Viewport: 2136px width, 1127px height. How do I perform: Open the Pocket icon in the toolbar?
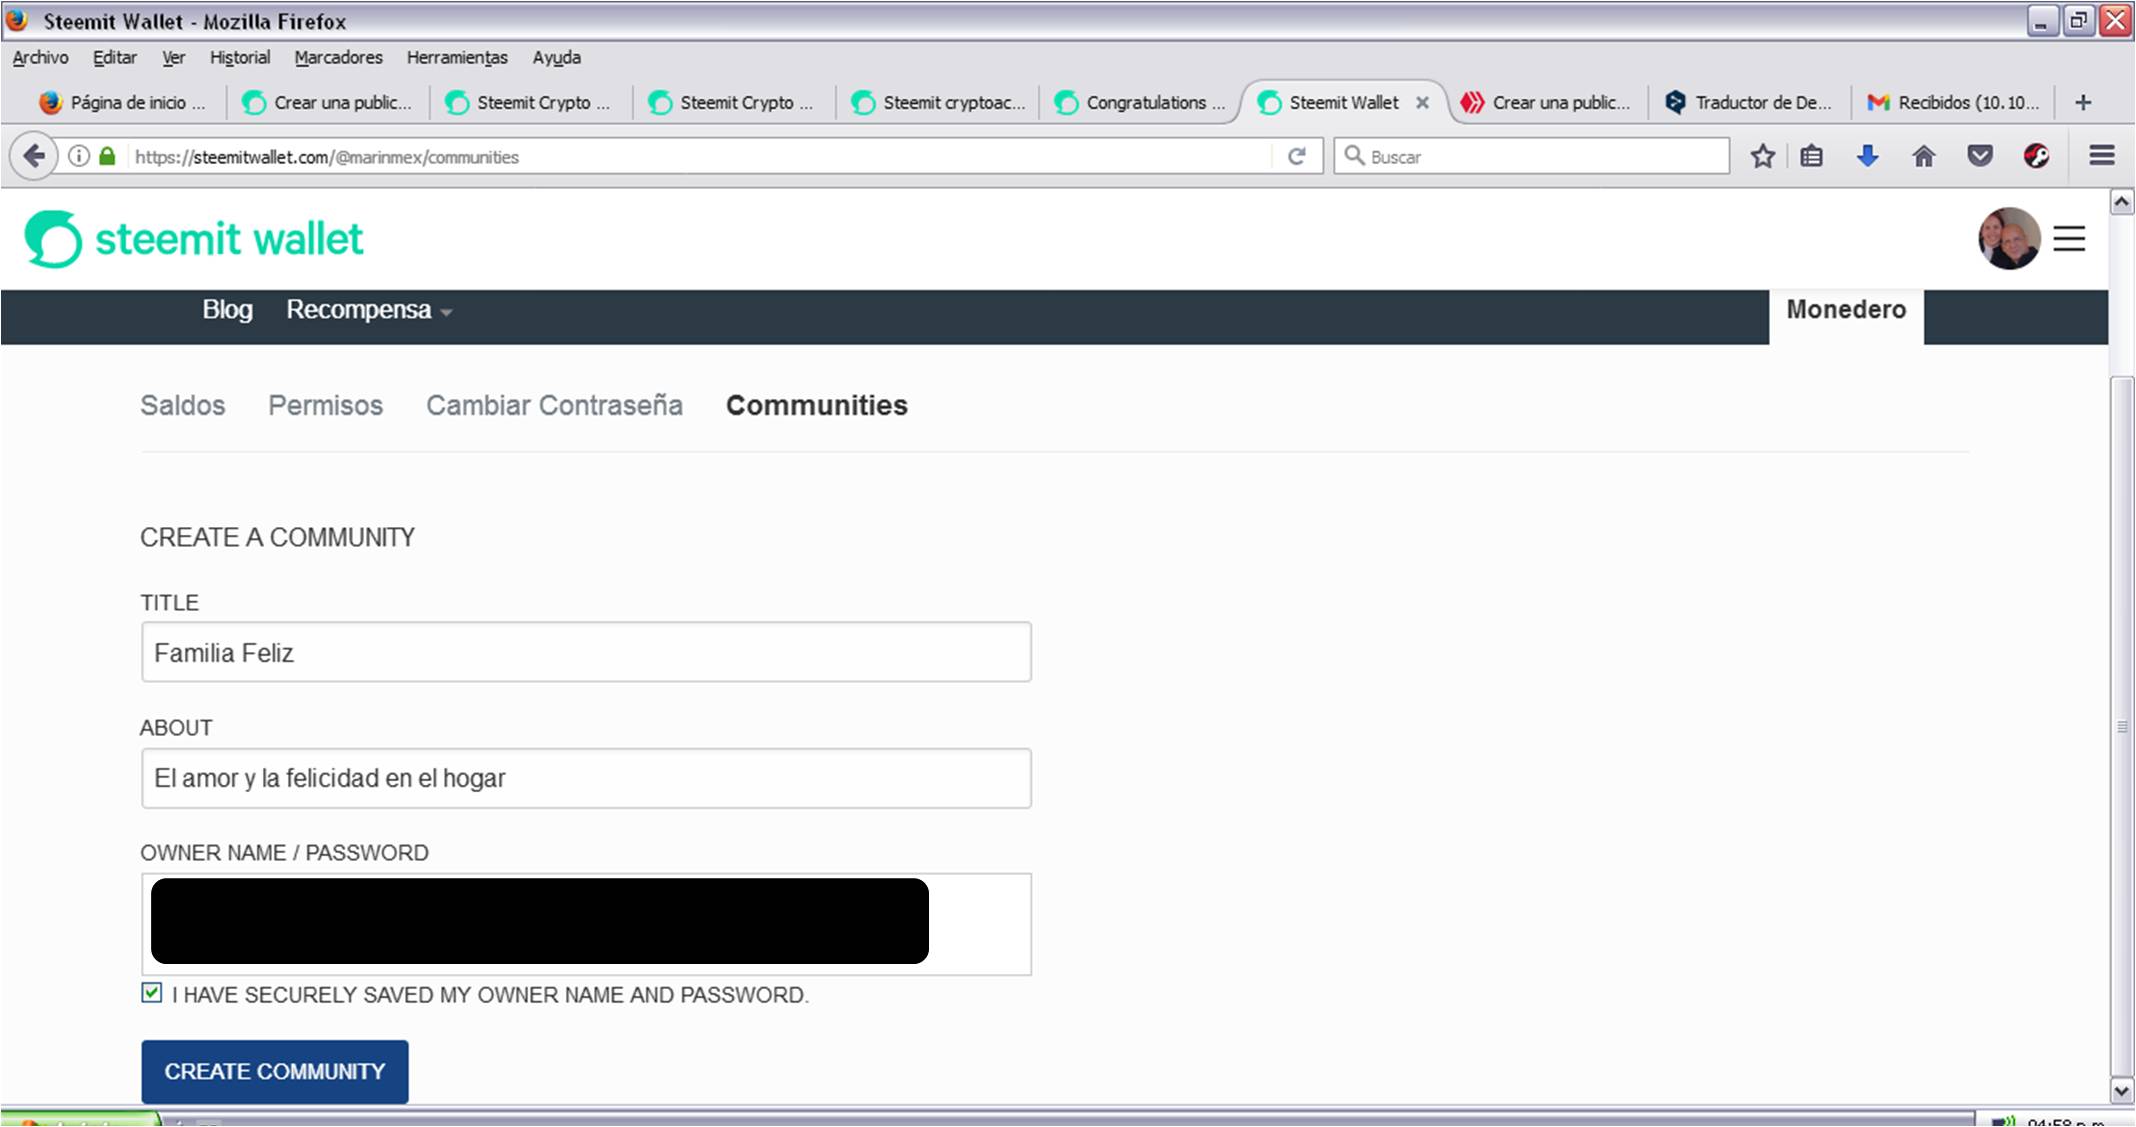1980,156
